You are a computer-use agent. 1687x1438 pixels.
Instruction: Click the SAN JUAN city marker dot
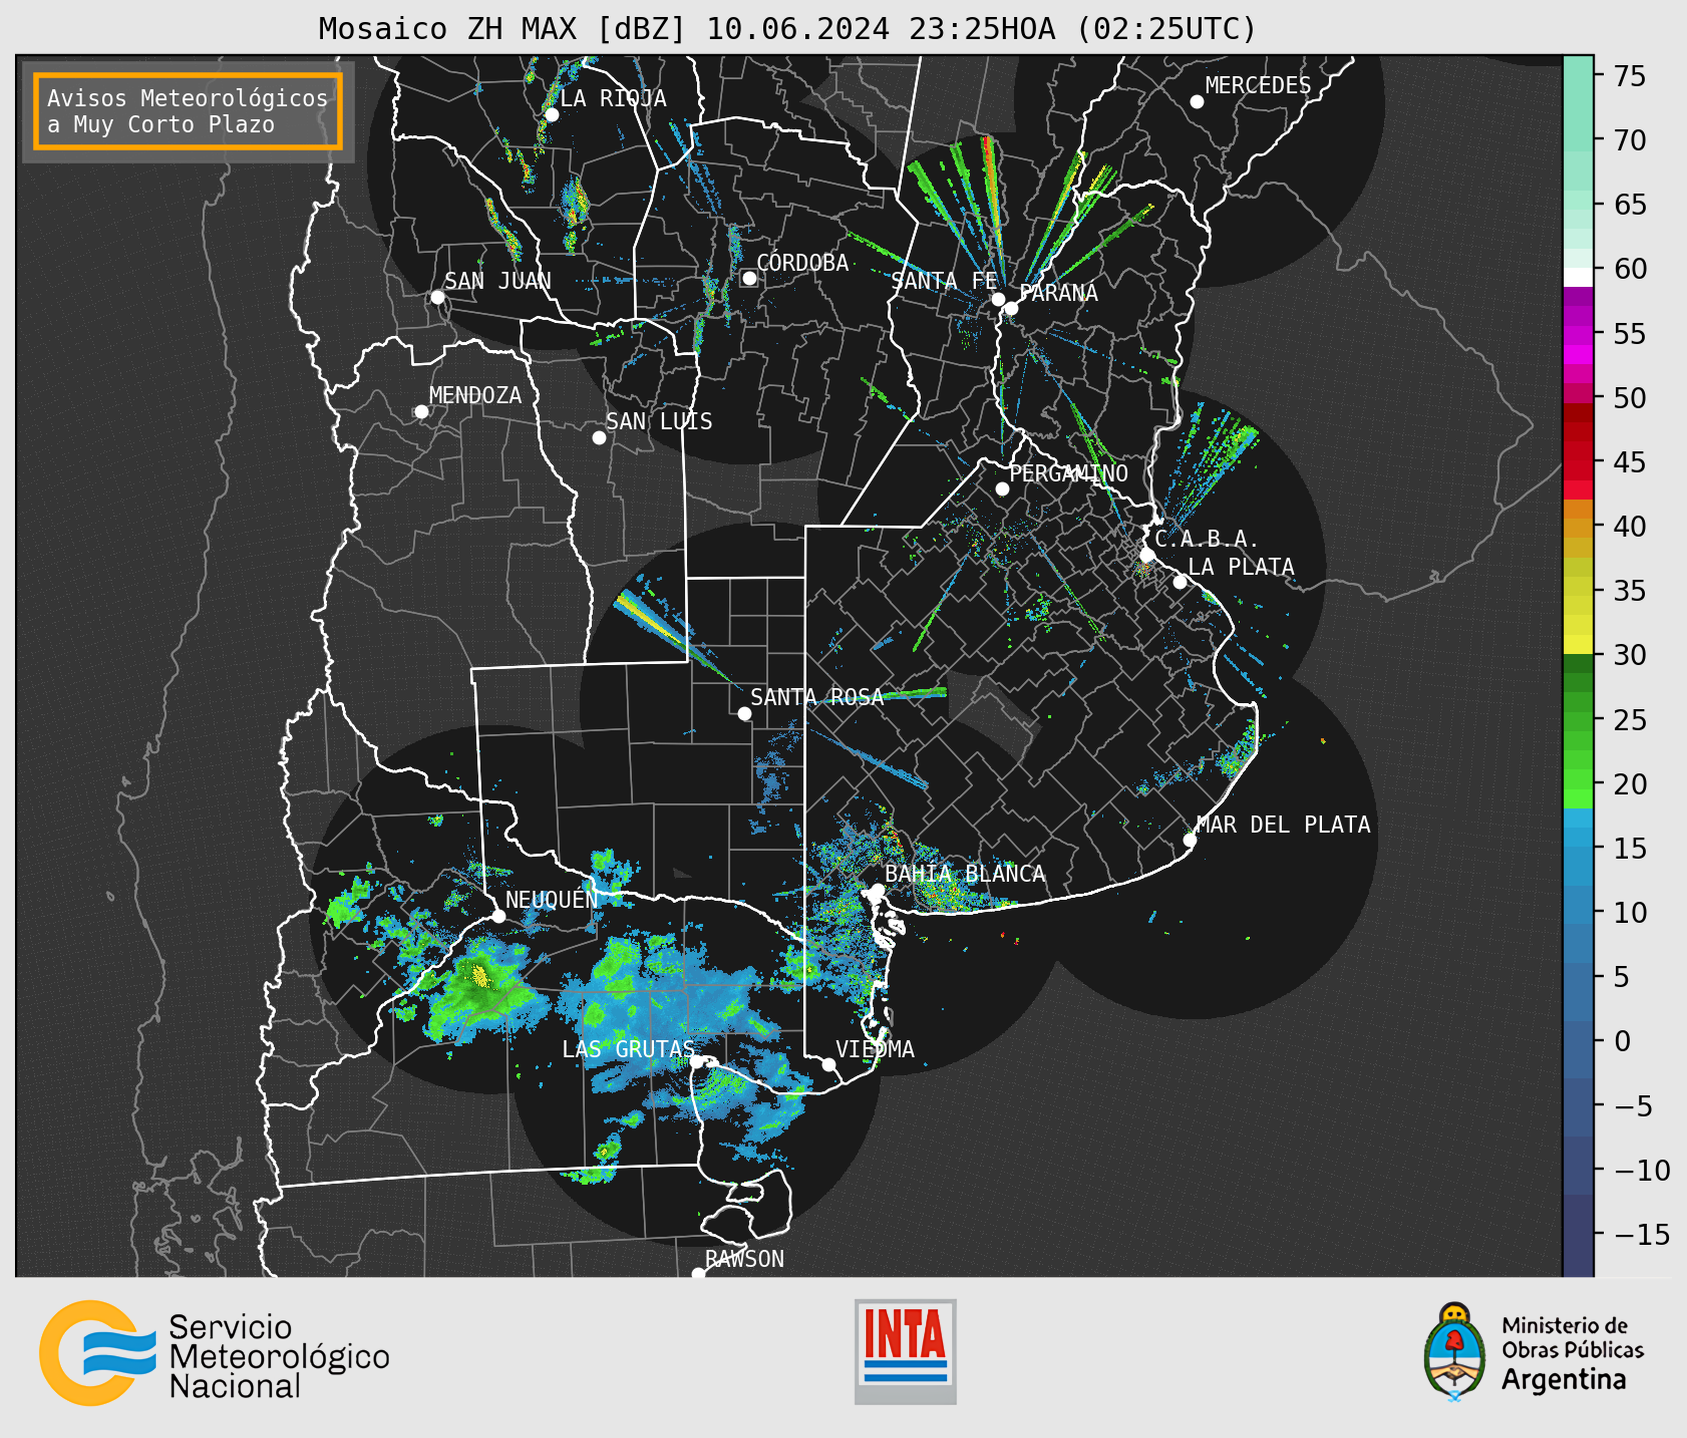(x=437, y=297)
